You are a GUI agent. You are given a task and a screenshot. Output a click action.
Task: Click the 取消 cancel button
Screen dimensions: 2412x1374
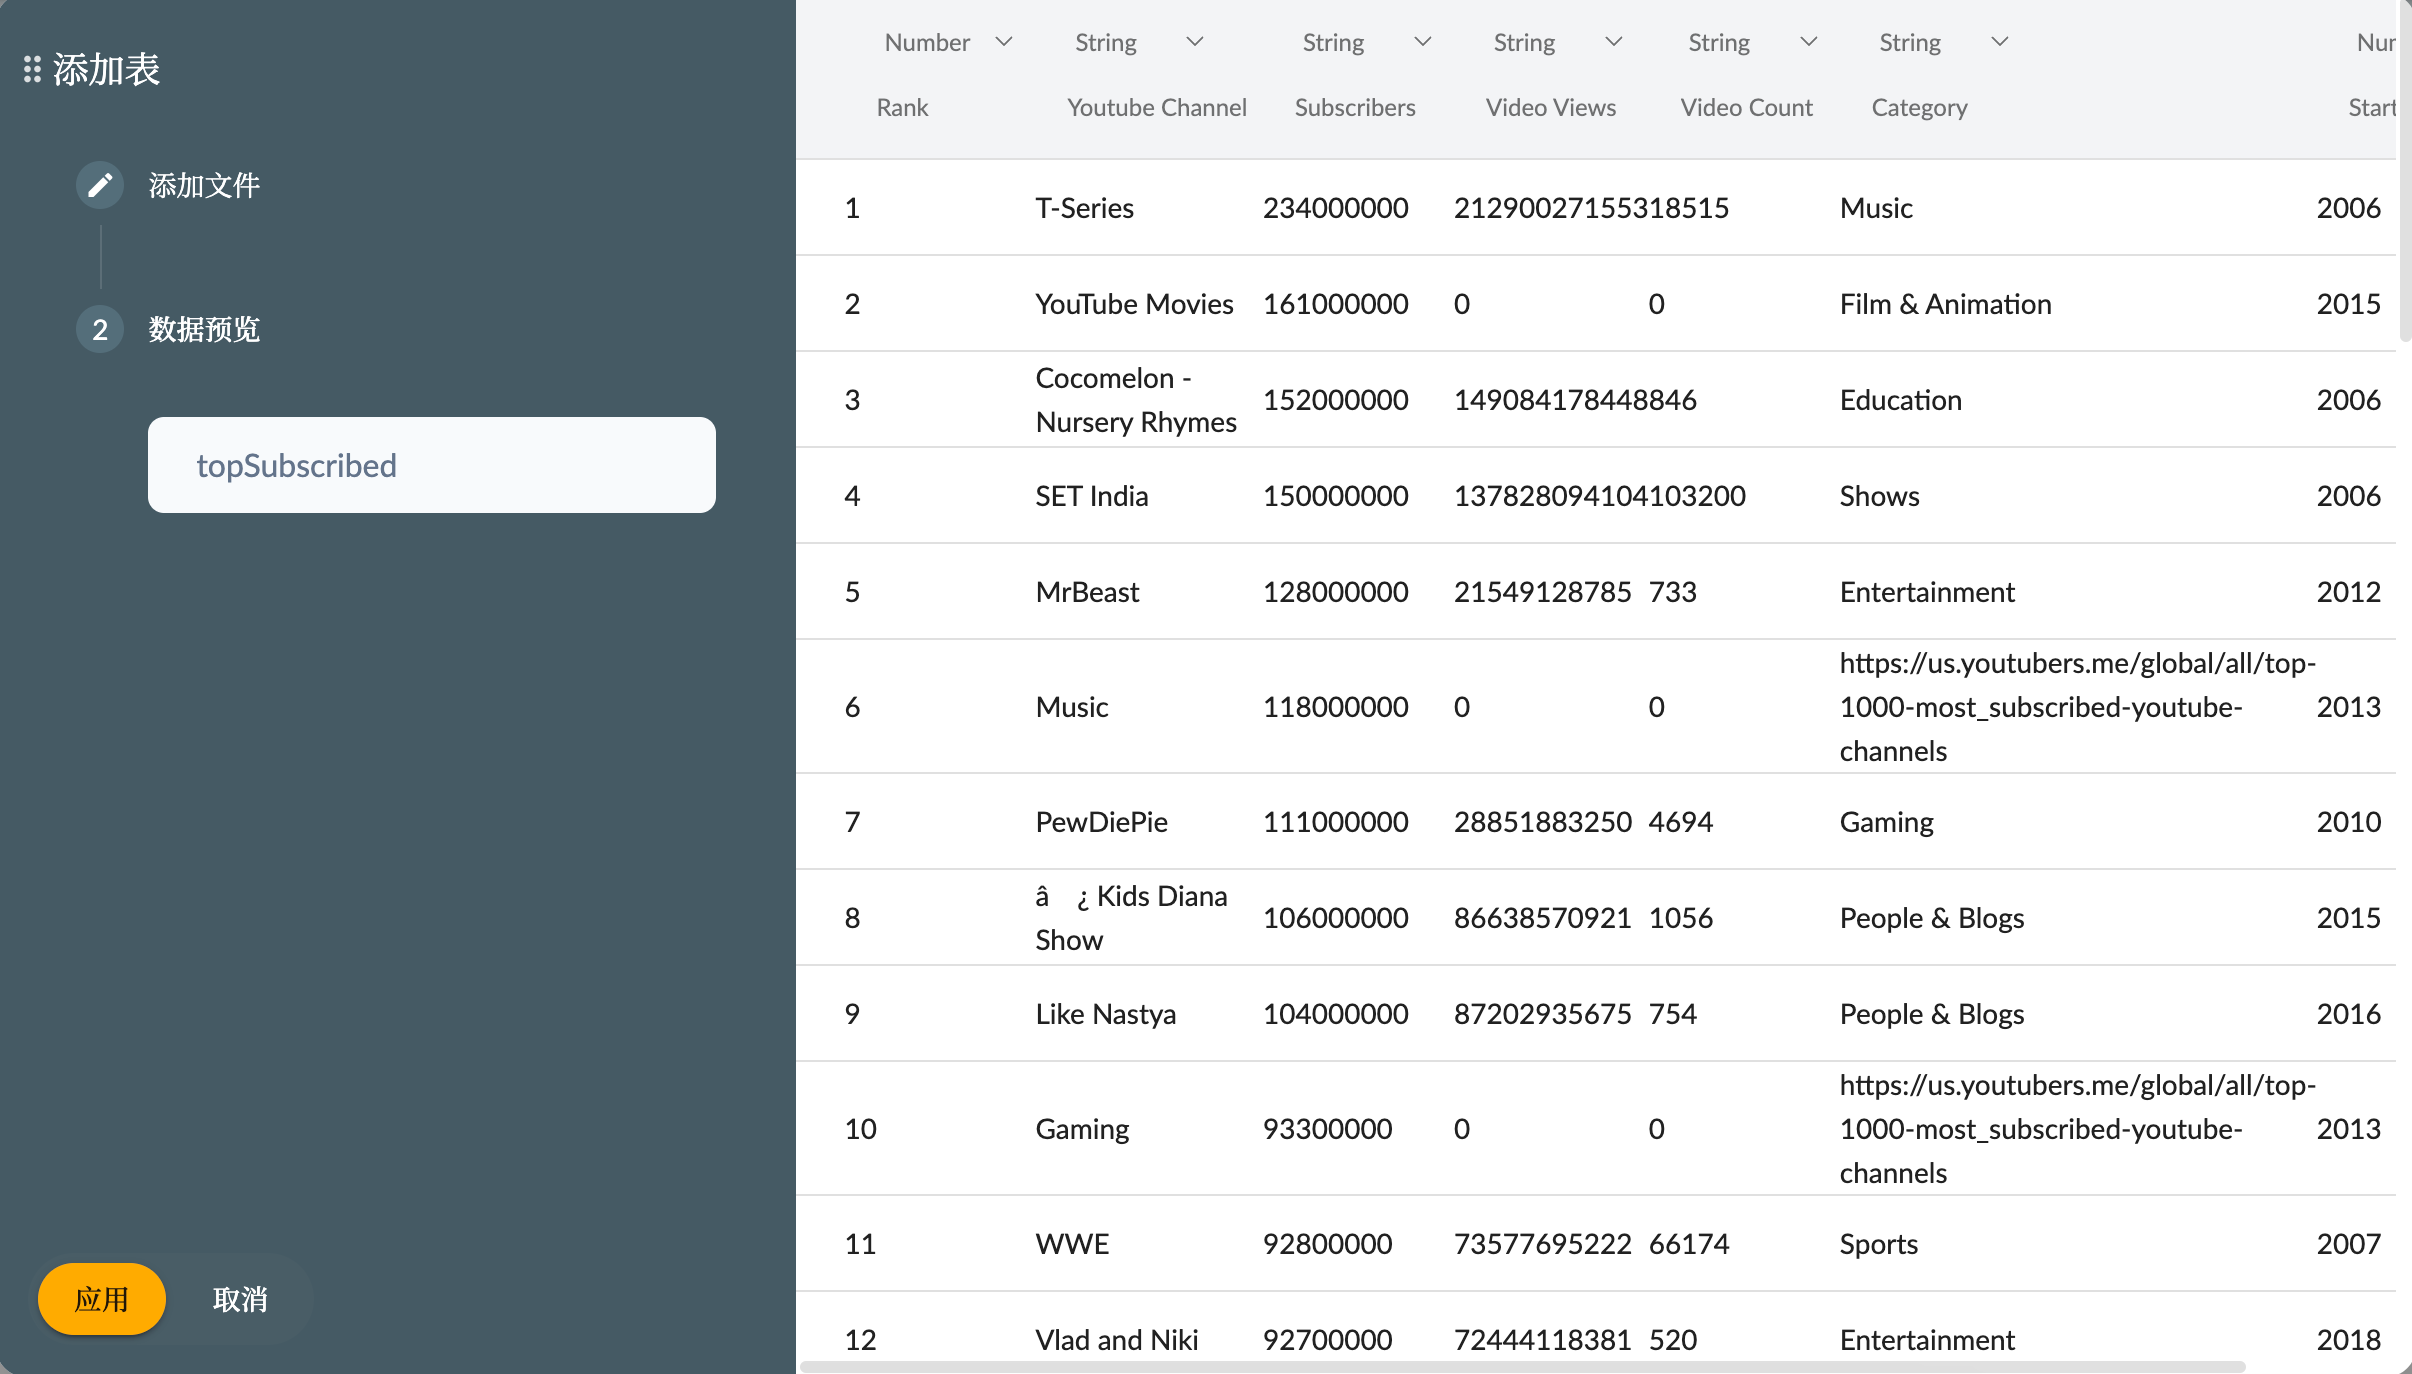(x=240, y=1299)
